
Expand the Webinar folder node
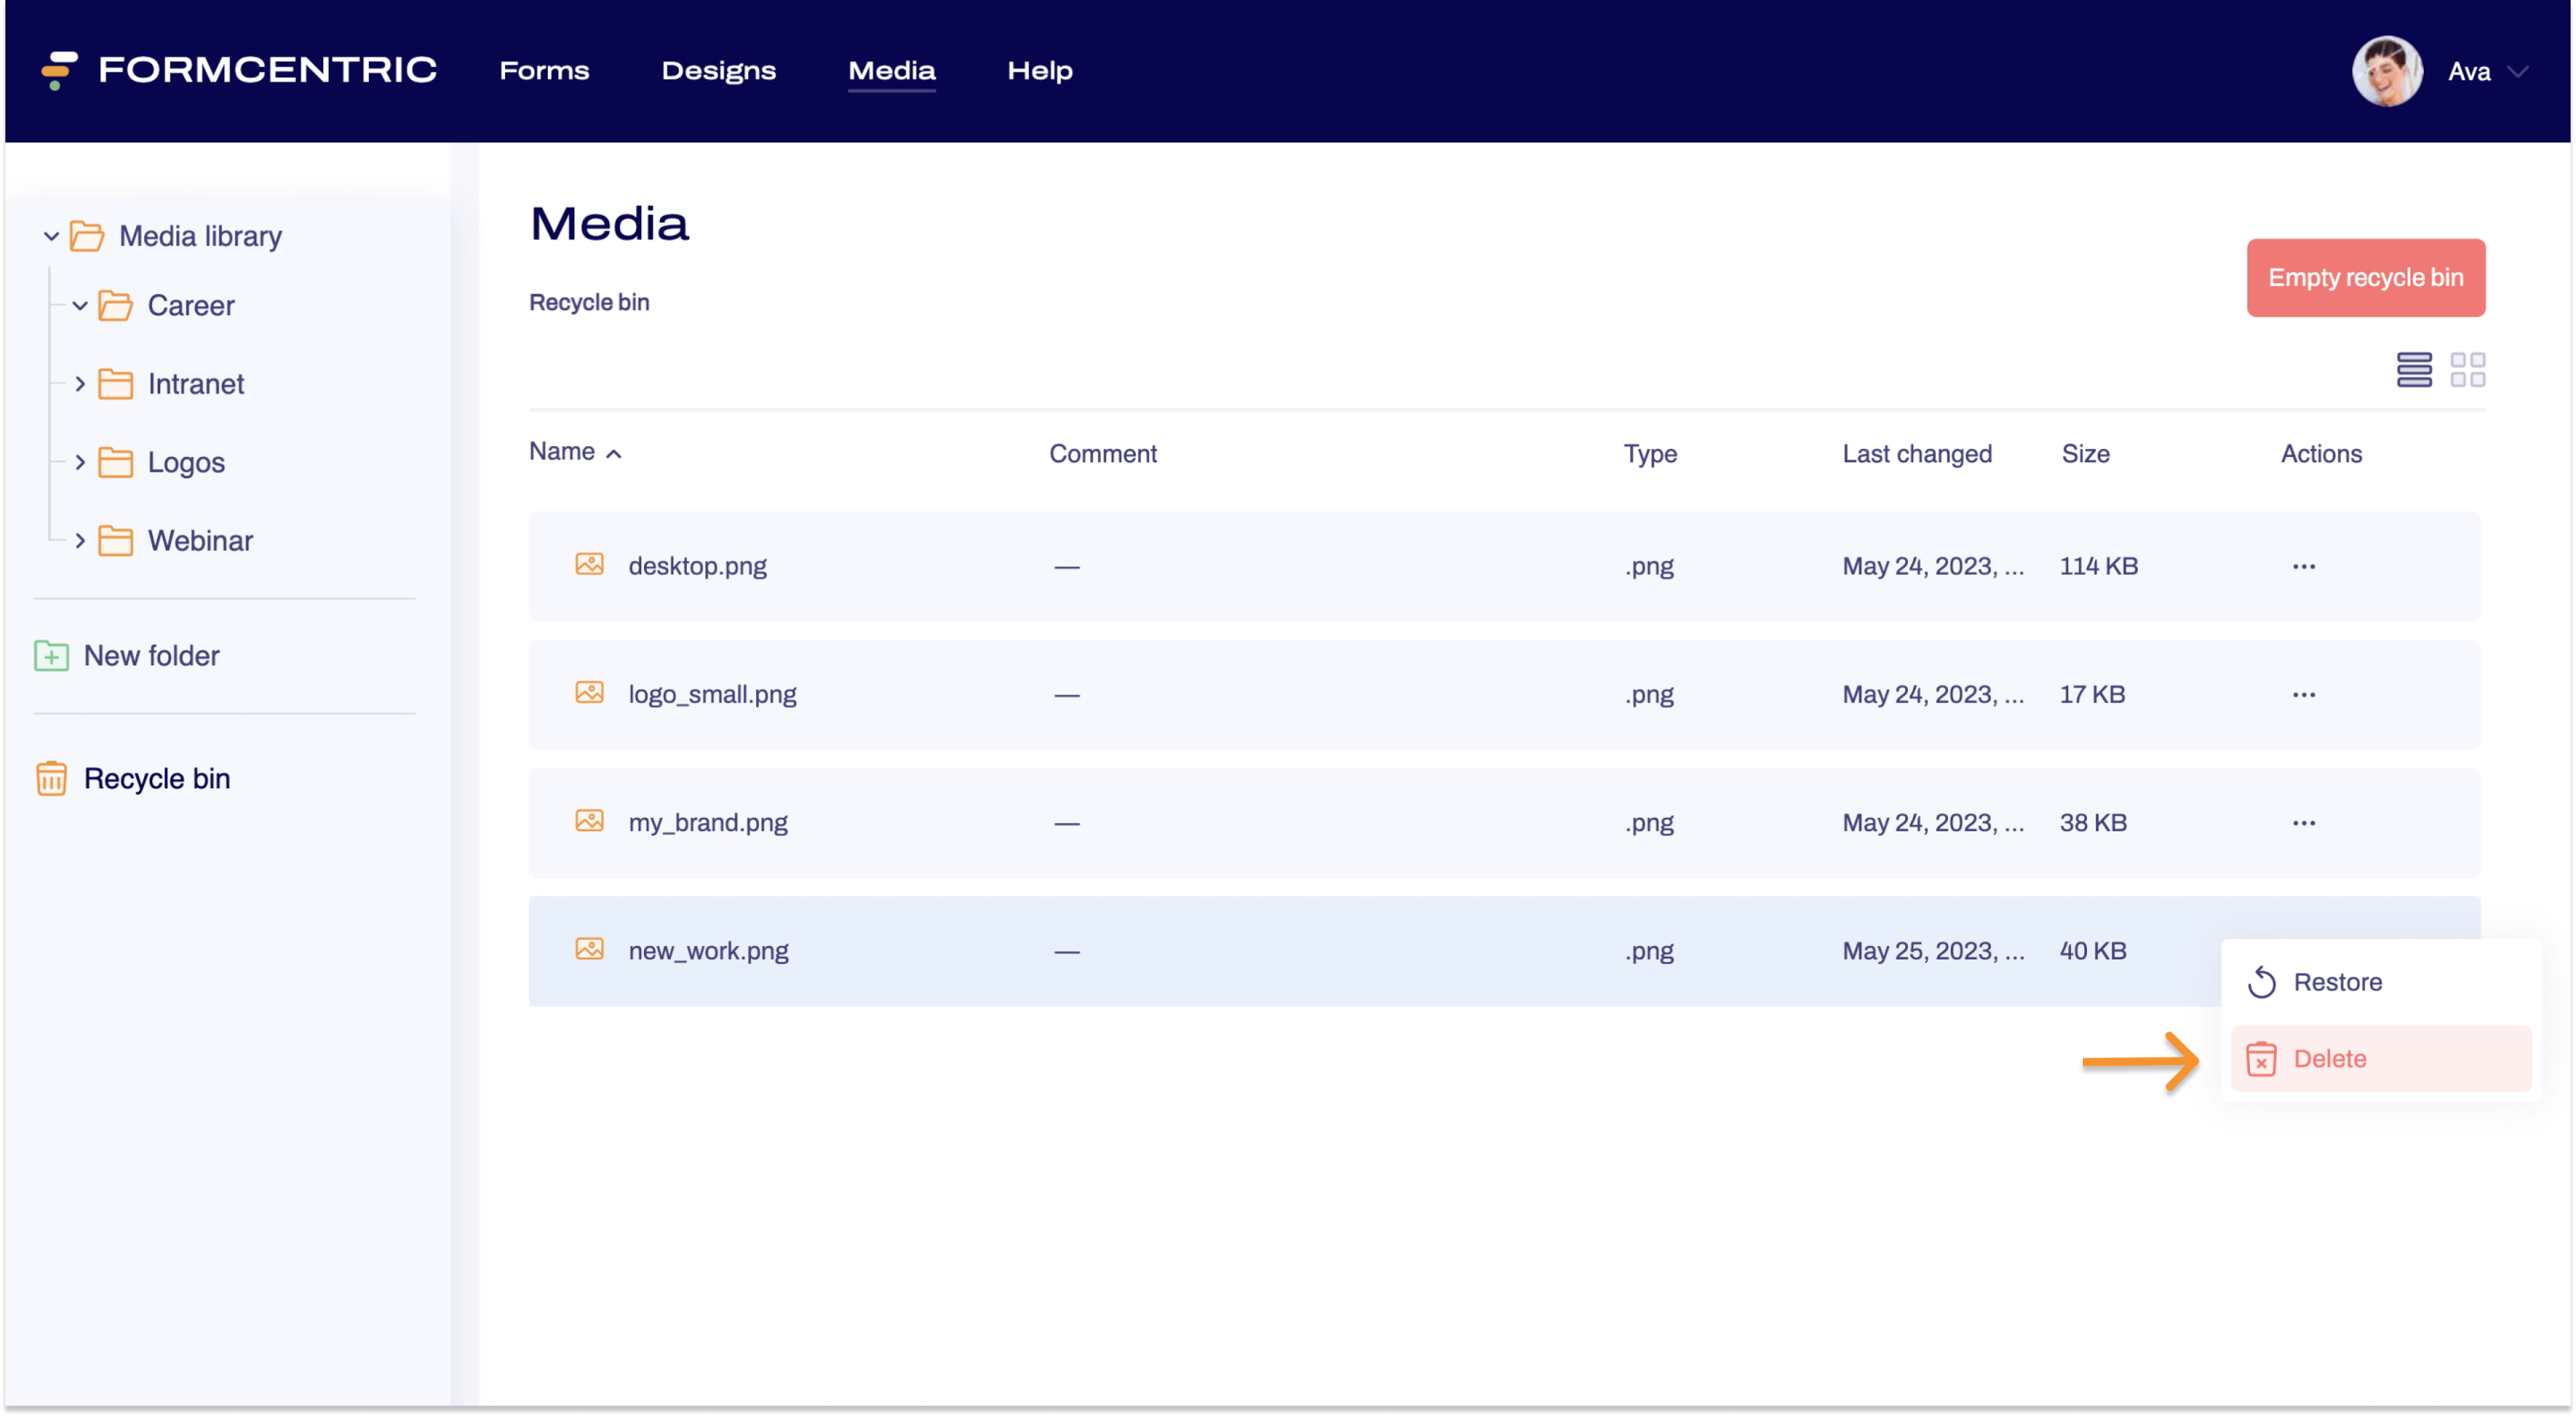pyautogui.click(x=80, y=541)
